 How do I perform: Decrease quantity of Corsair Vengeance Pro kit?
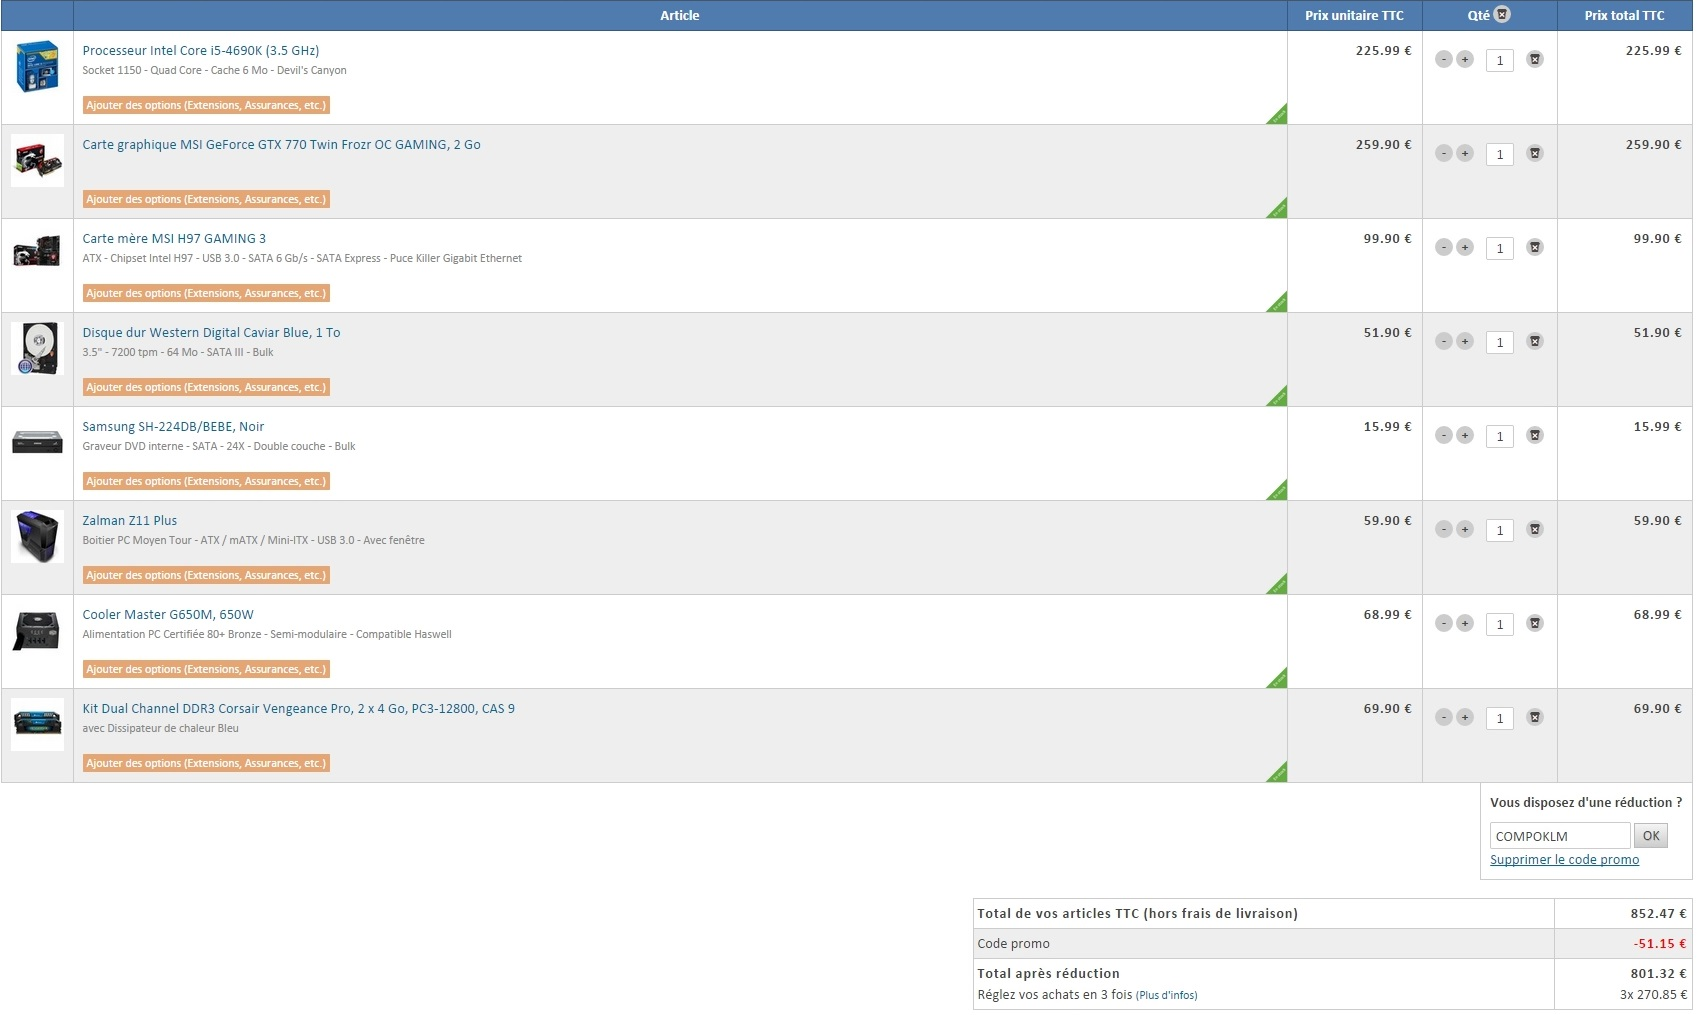[1443, 718]
